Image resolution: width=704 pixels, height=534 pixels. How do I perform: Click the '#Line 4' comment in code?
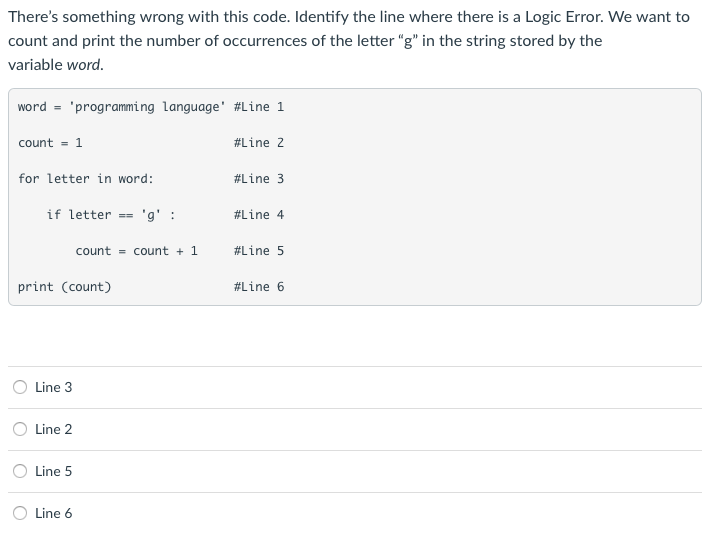[x=259, y=215]
